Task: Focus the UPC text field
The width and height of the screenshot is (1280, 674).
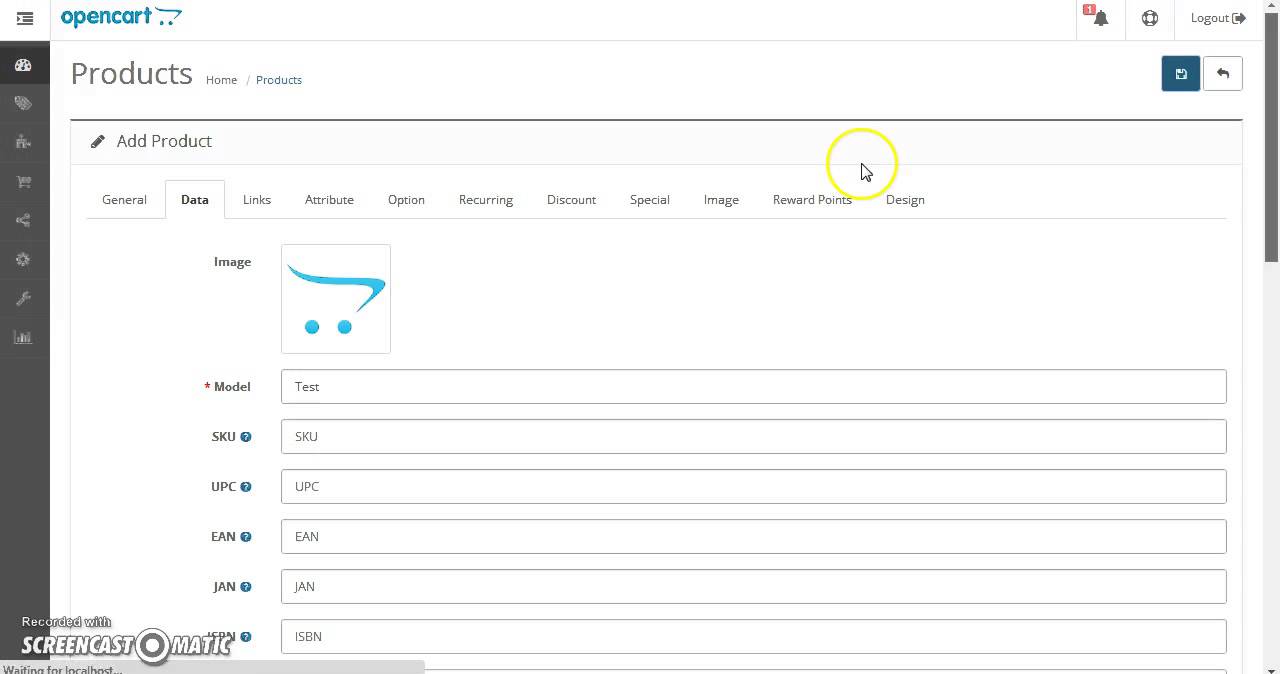Action: 753,487
